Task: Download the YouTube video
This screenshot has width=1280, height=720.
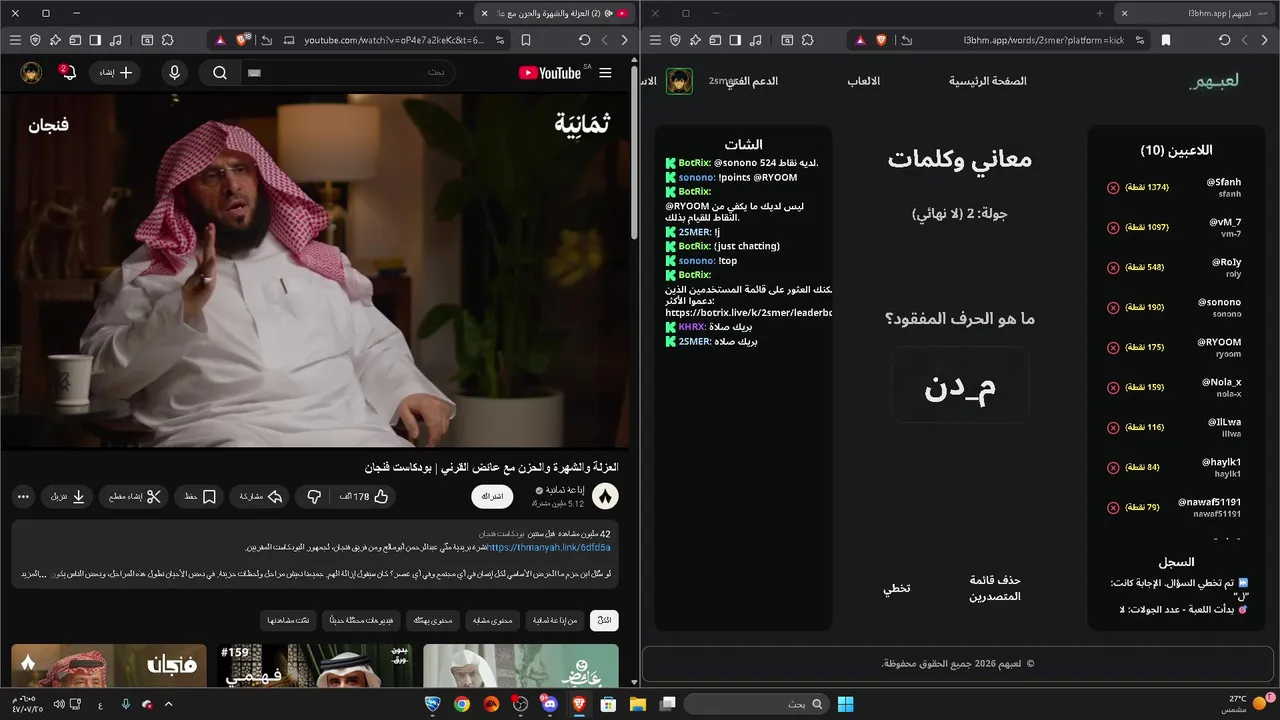Action: tap(68, 496)
